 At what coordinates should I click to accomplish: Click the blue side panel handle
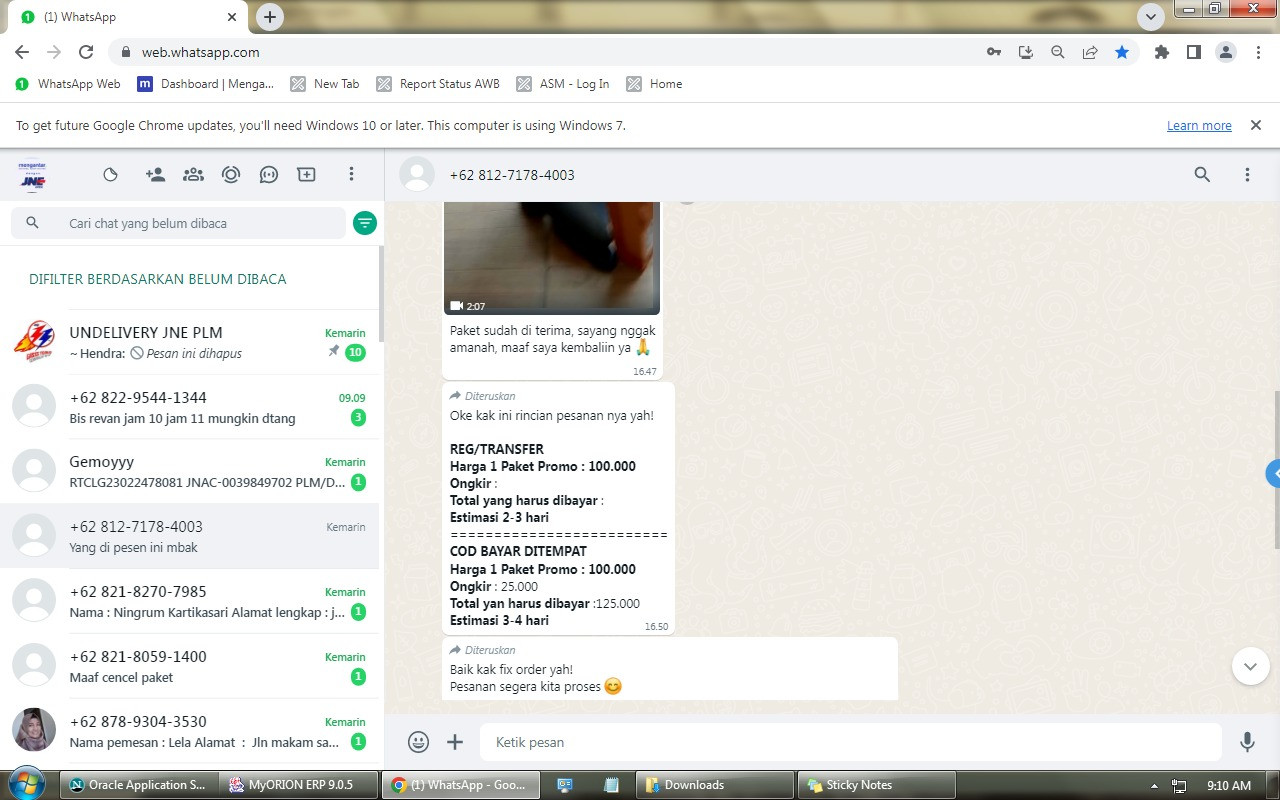coord(1273,474)
